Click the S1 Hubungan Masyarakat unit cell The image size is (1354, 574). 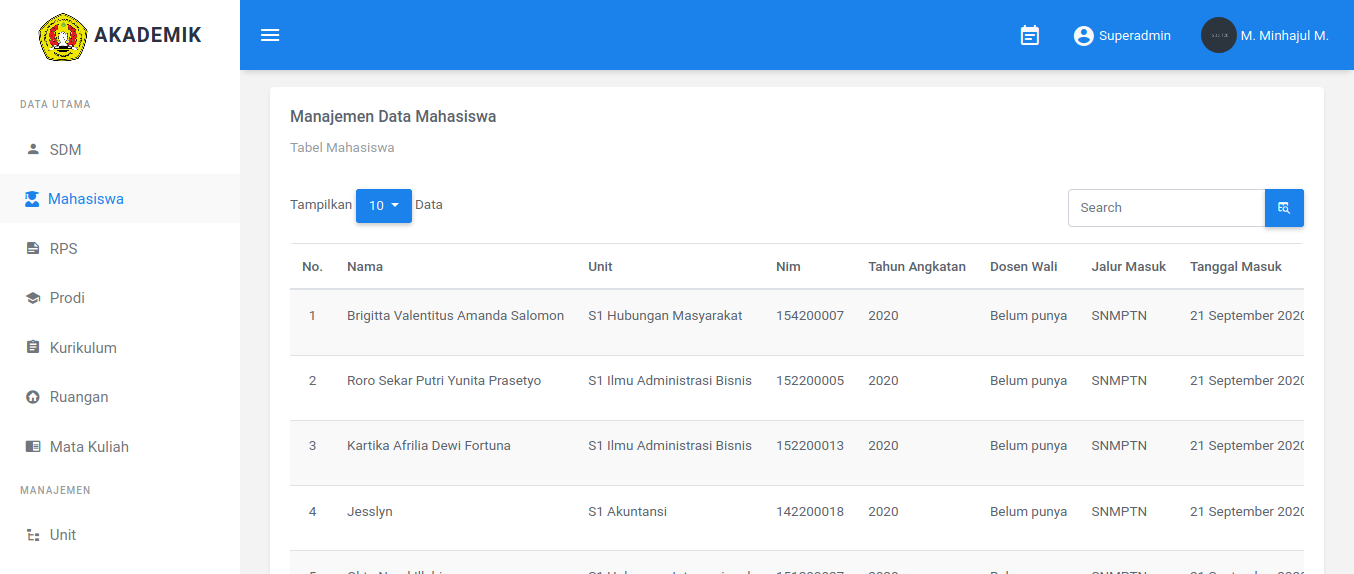click(665, 315)
